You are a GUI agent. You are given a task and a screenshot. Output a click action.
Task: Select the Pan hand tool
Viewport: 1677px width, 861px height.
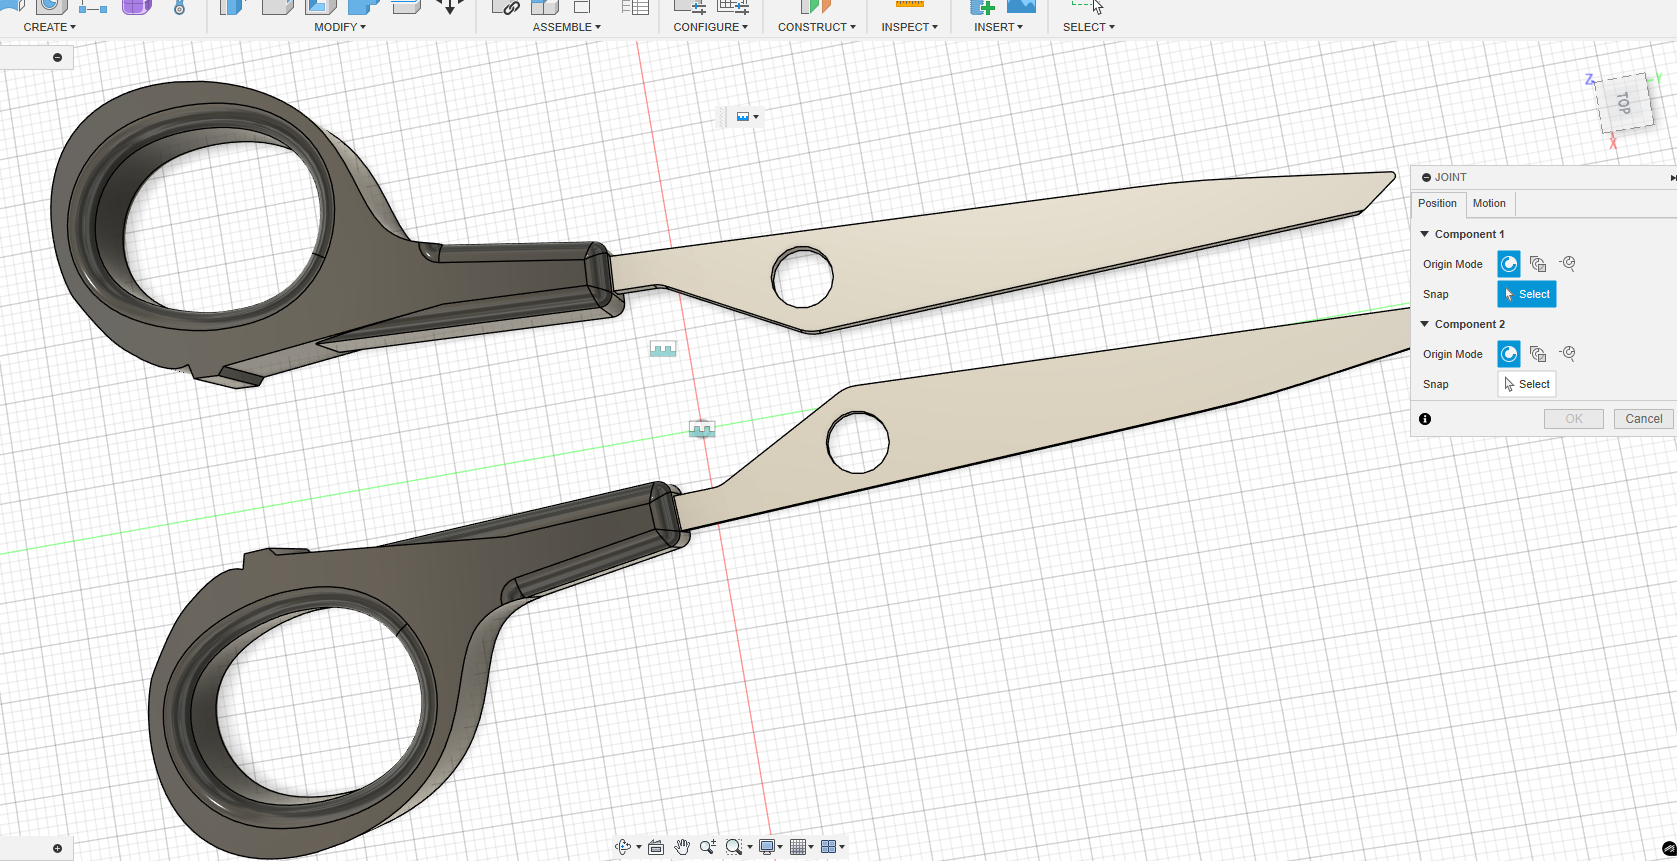pos(682,847)
